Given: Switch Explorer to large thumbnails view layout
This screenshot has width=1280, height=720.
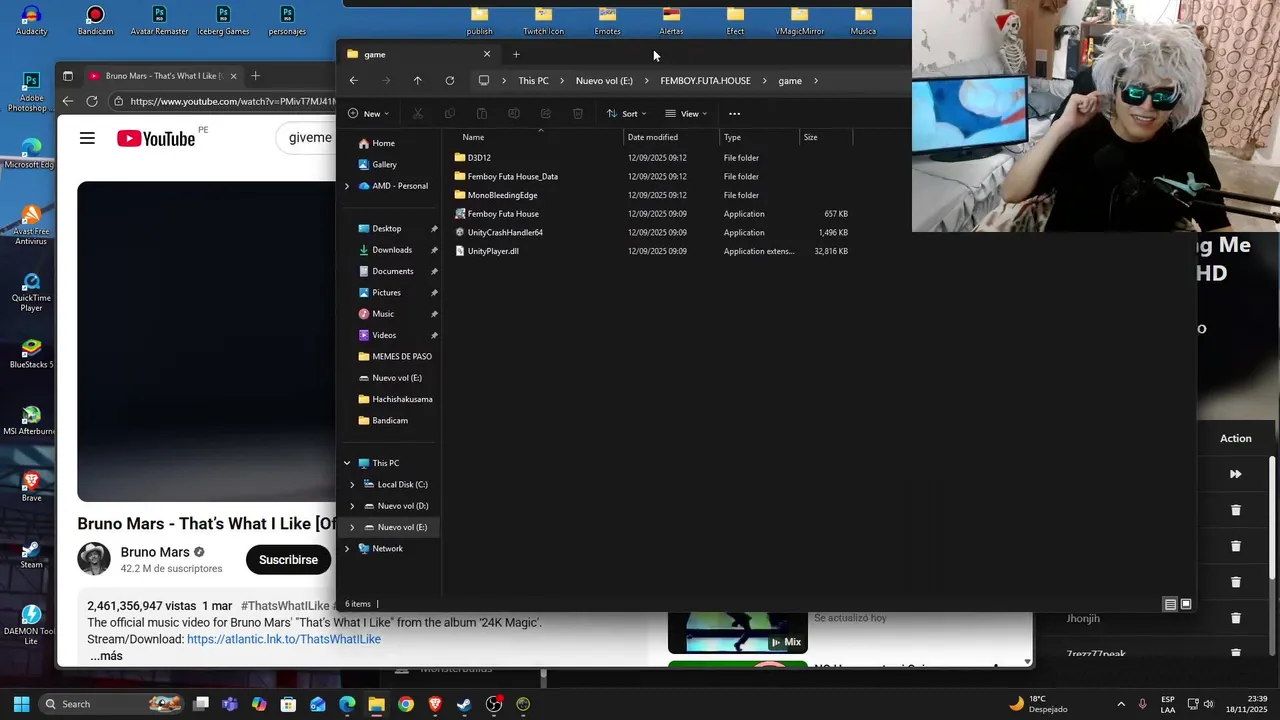Looking at the screenshot, I should pos(1186,604).
